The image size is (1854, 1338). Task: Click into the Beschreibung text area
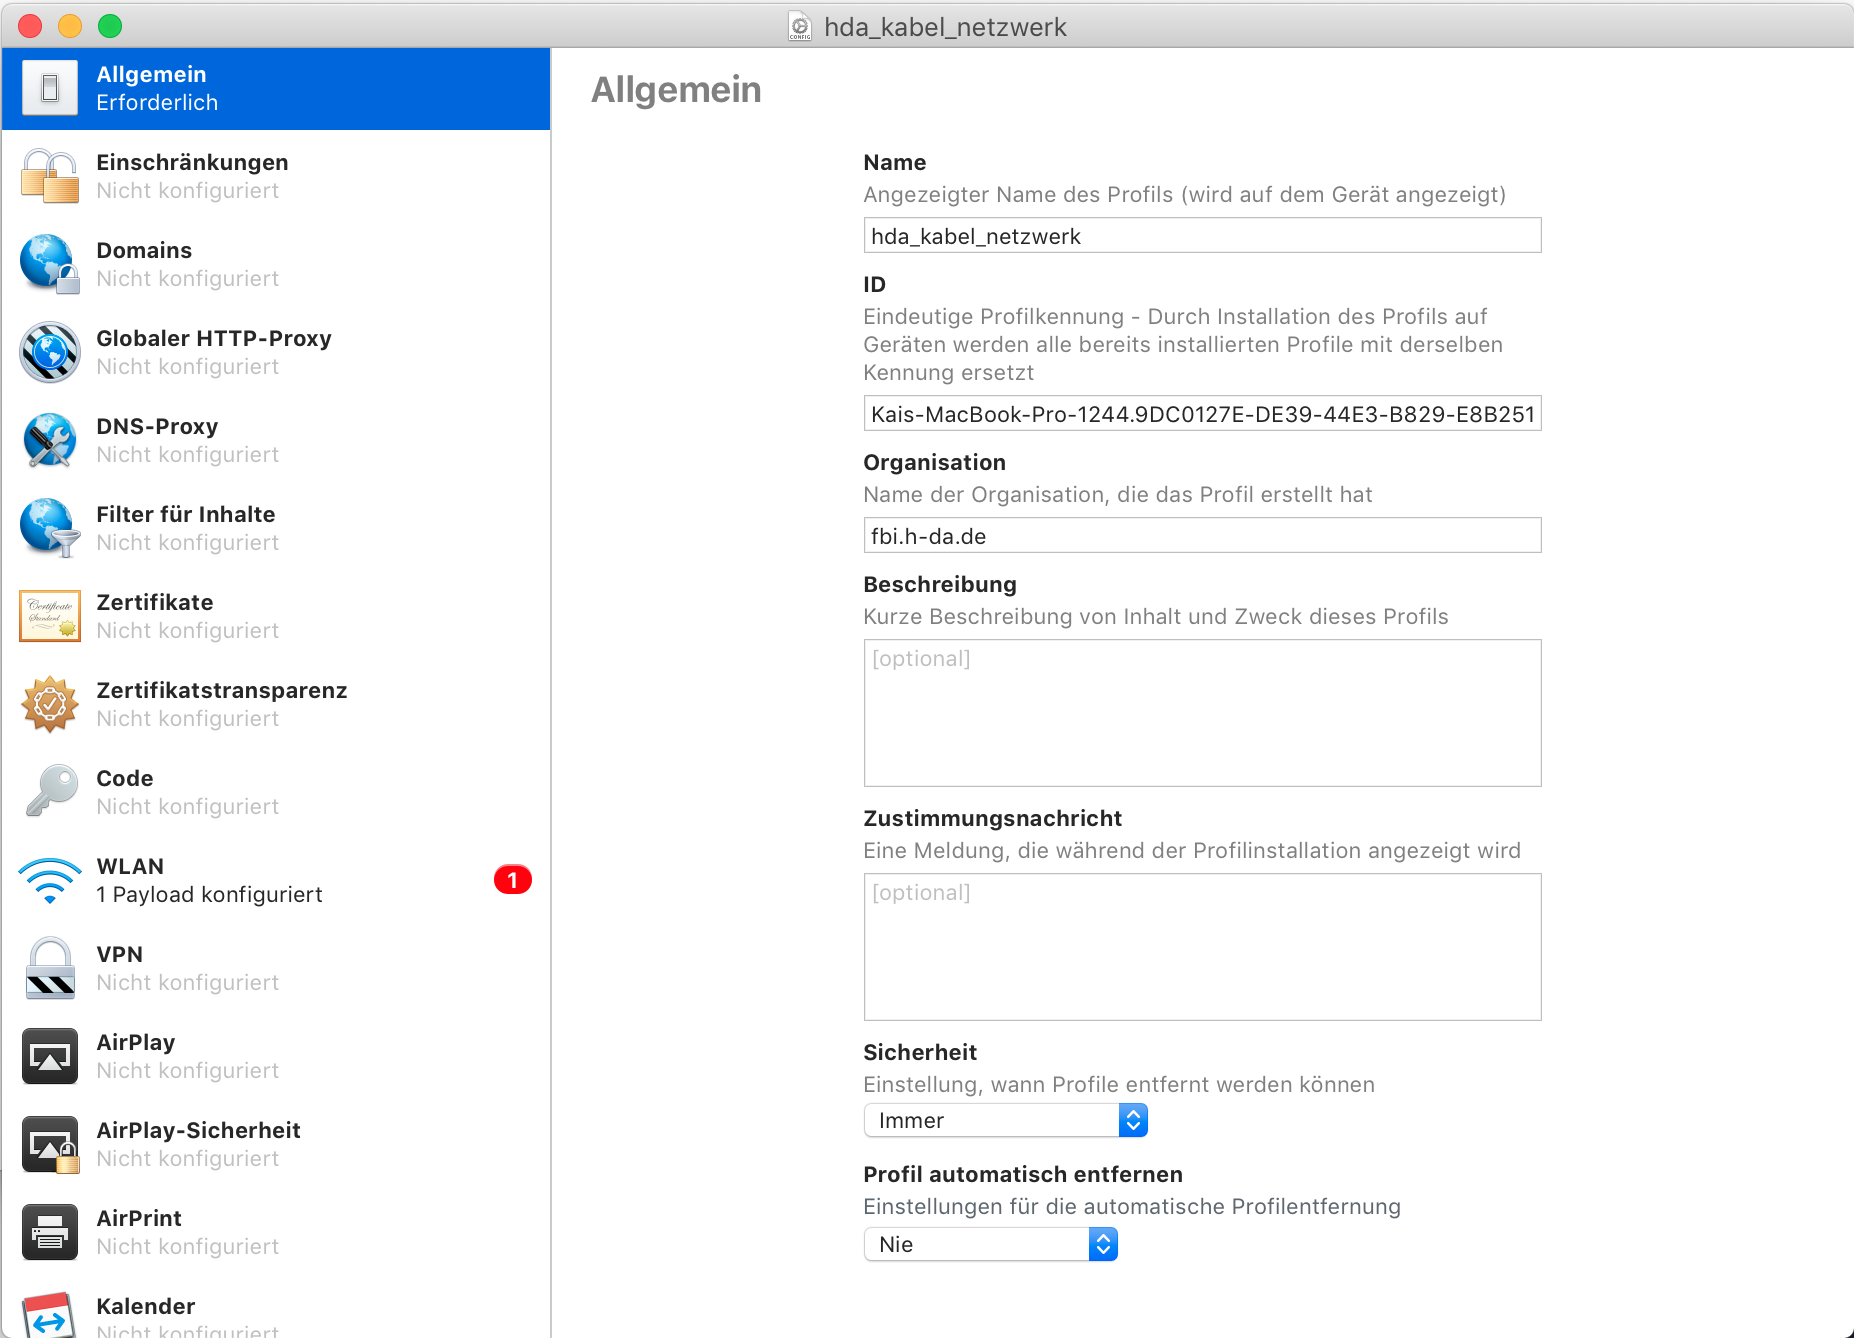coord(1201,713)
